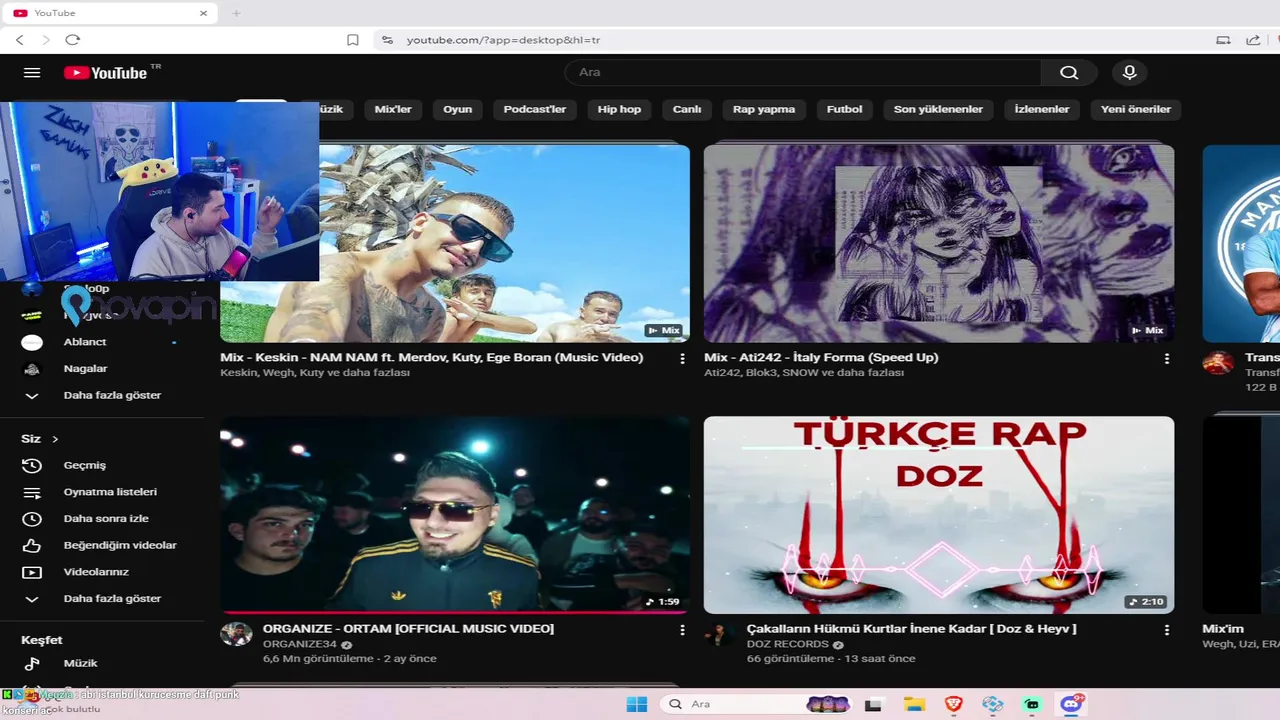The height and width of the screenshot is (720, 1280).
Task: Select the Son yüklenenler filter chip
Action: [938, 109]
